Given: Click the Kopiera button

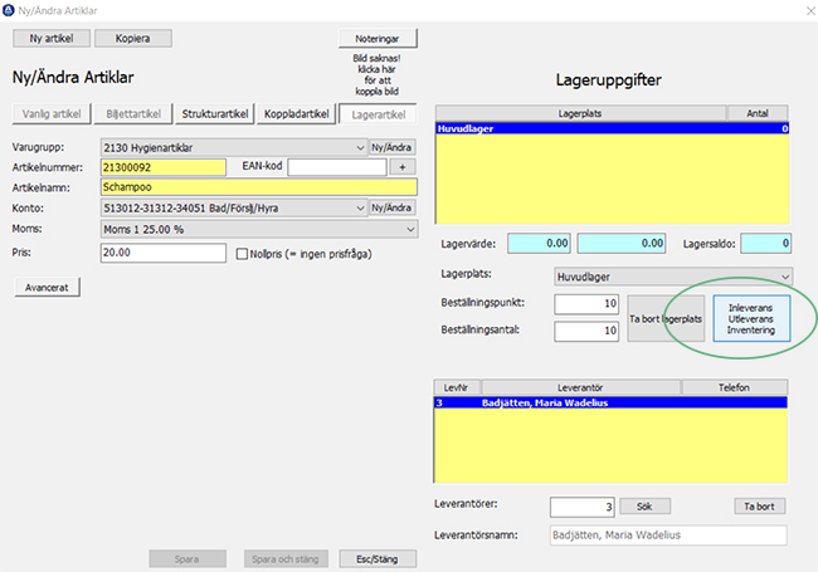Looking at the screenshot, I should [x=133, y=39].
